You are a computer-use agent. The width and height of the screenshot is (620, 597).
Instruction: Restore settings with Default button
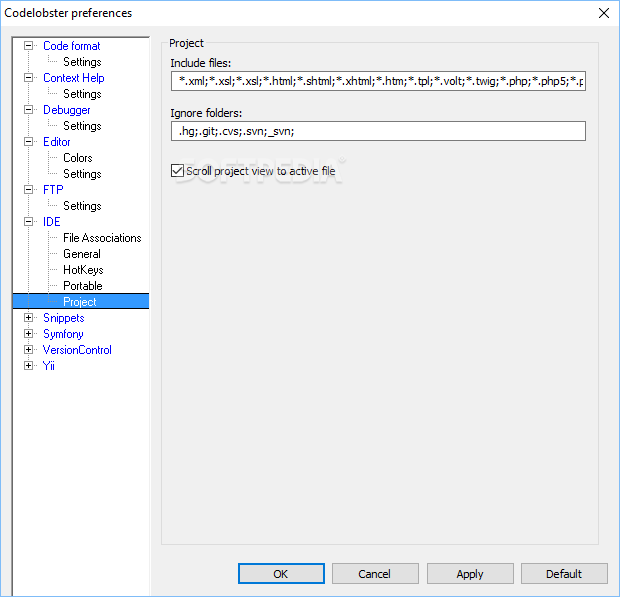(x=564, y=574)
